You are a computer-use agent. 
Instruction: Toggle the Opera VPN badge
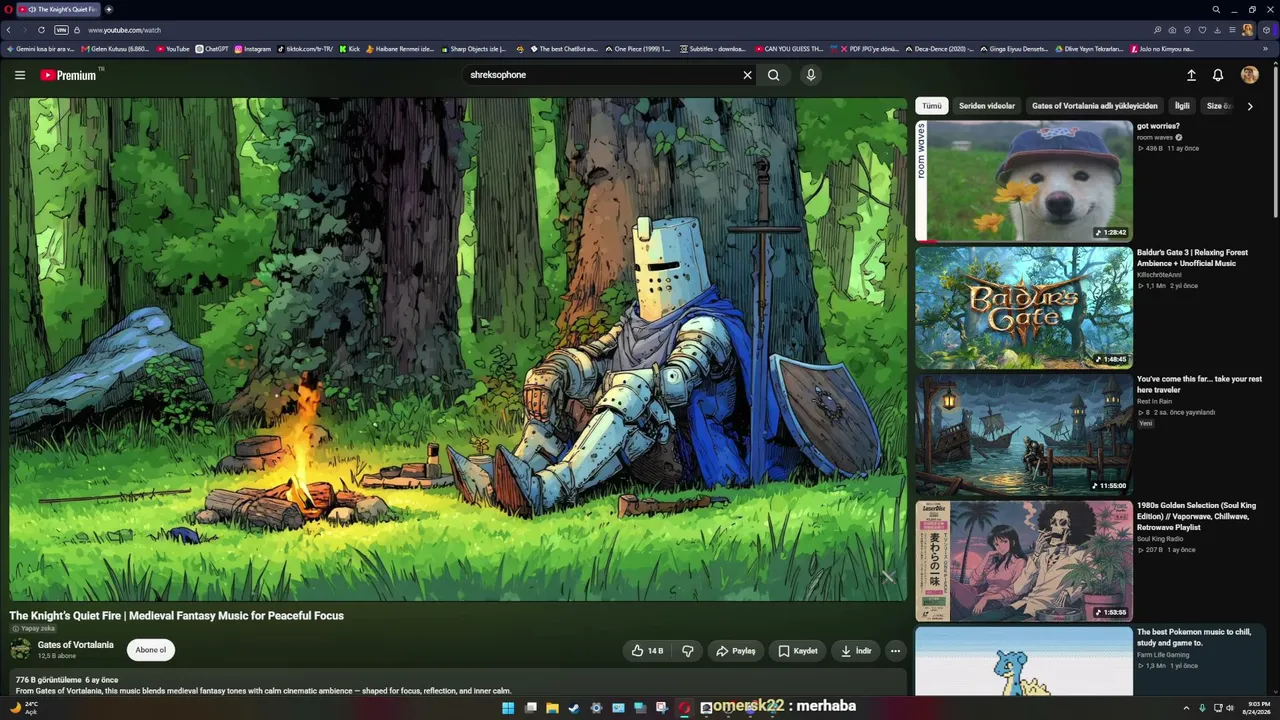pos(61,30)
